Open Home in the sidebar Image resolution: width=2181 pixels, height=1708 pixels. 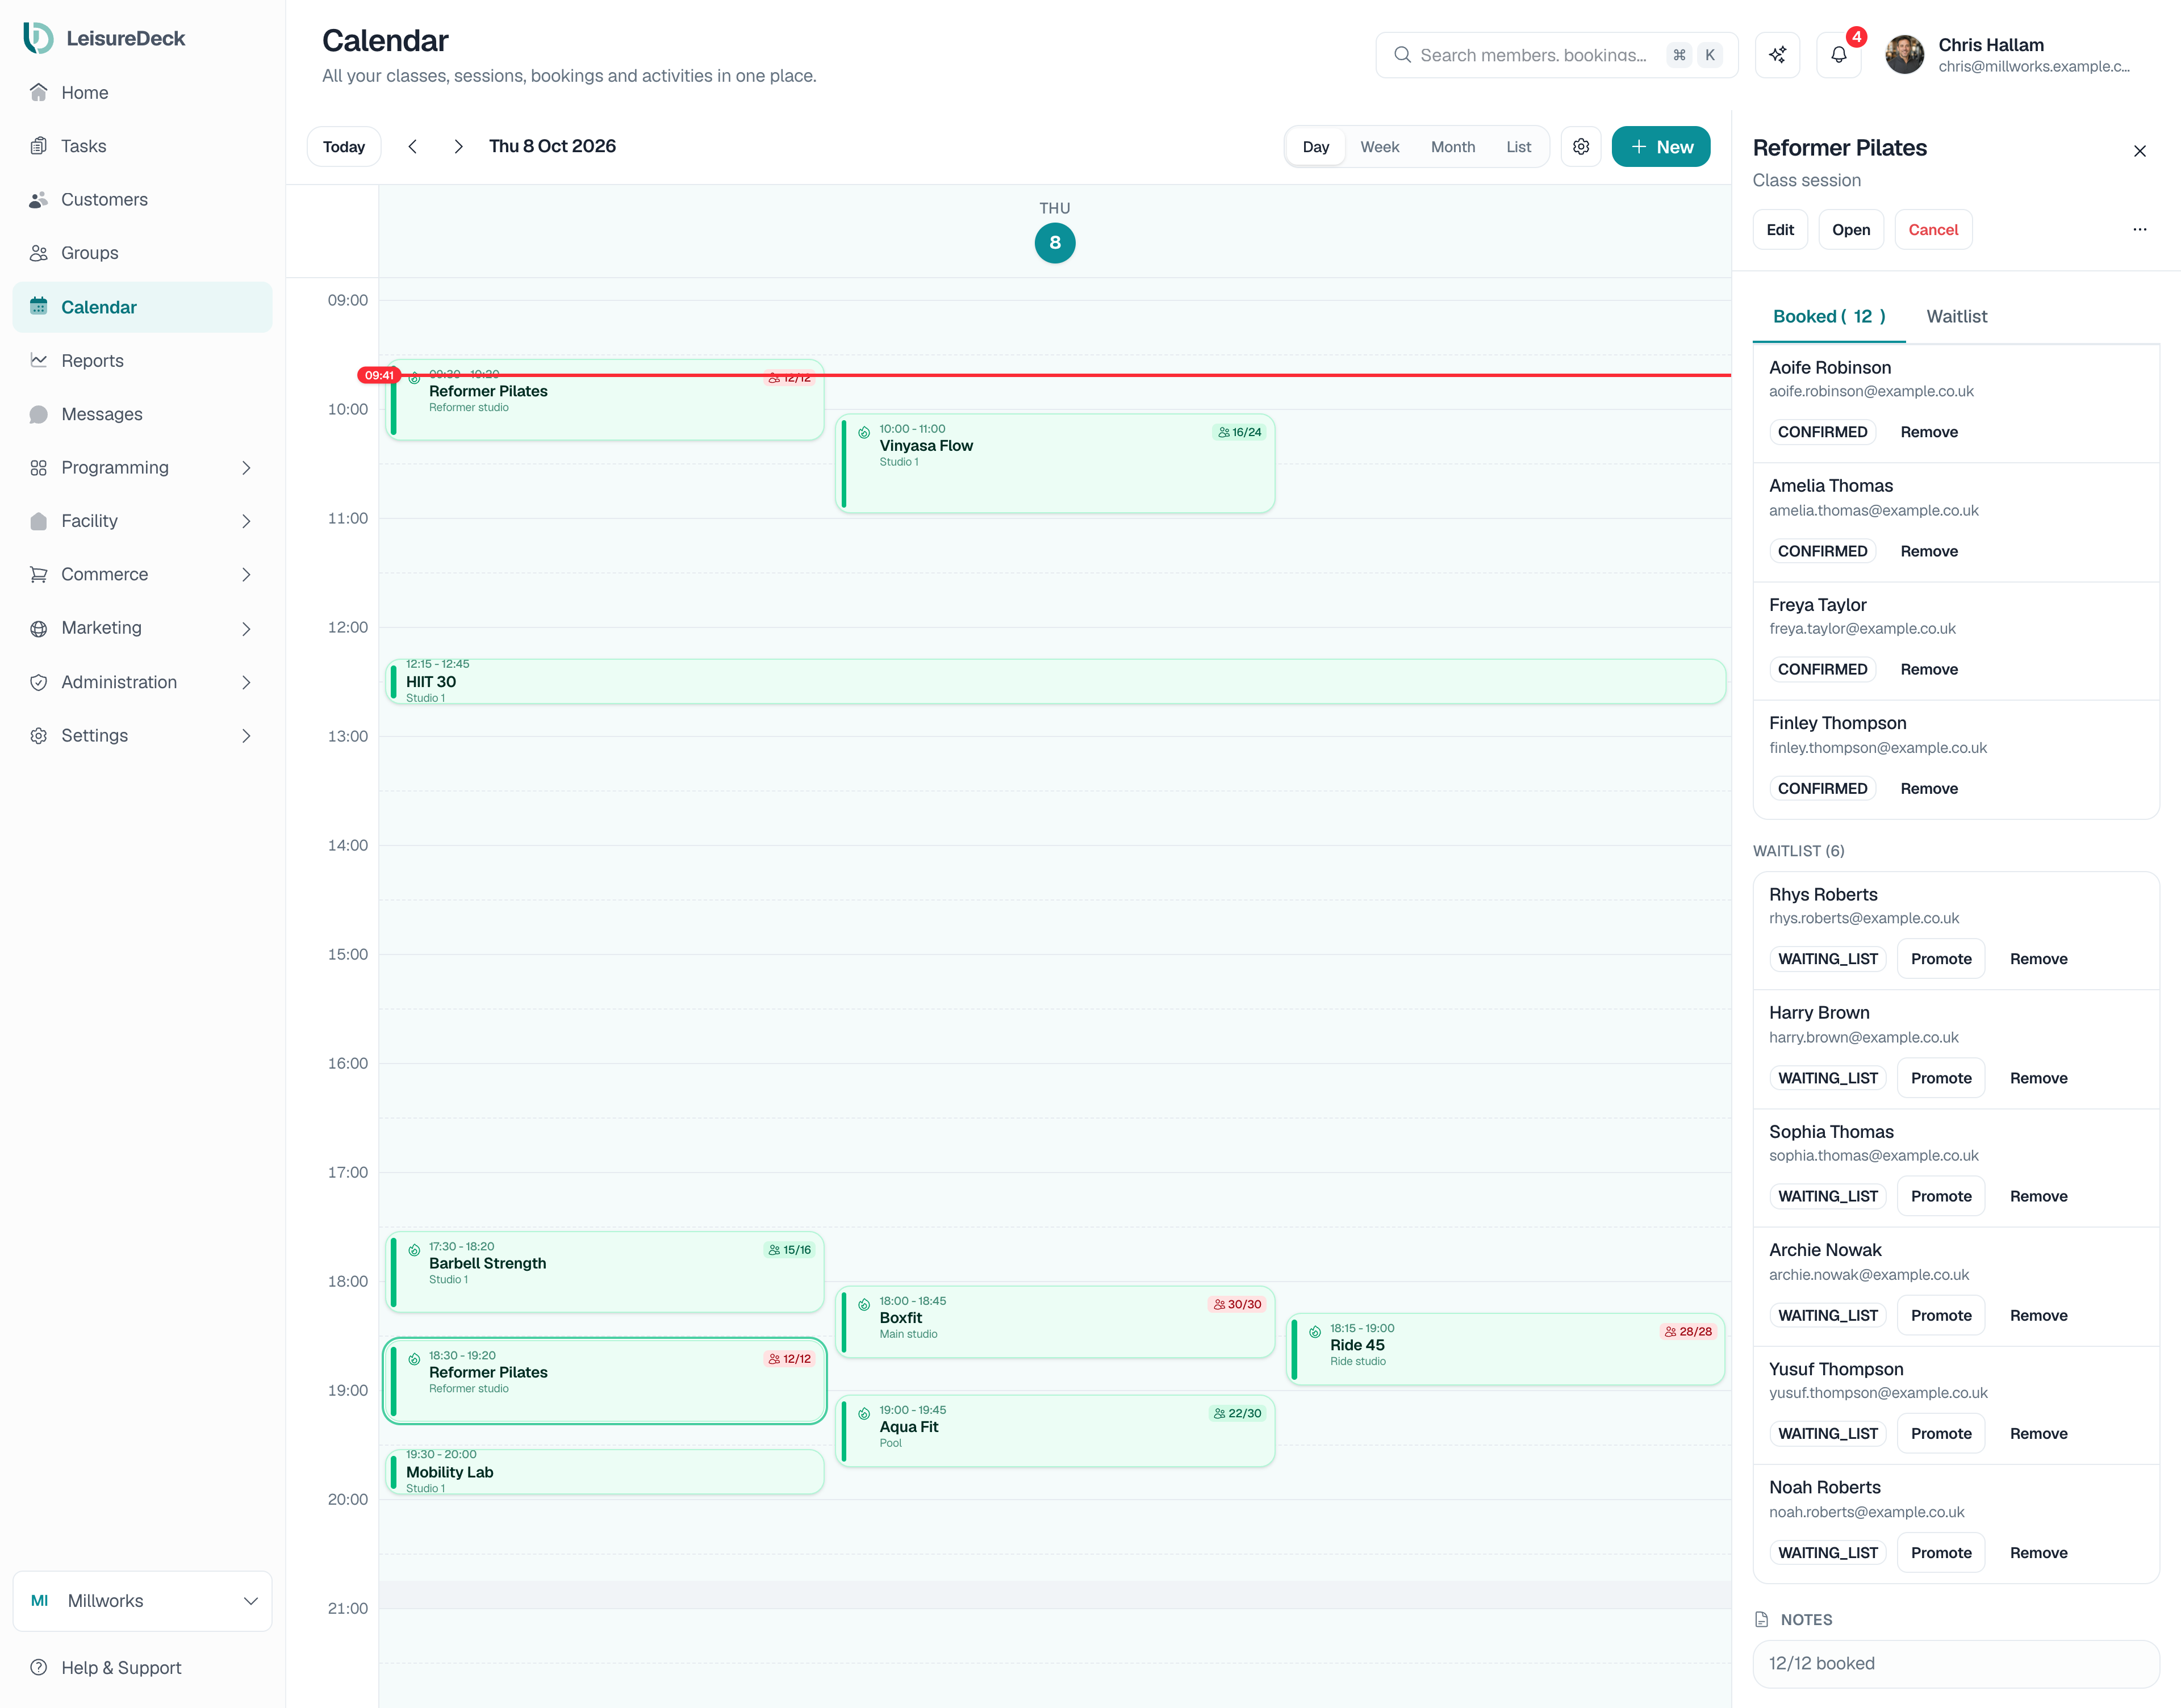coord(142,93)
